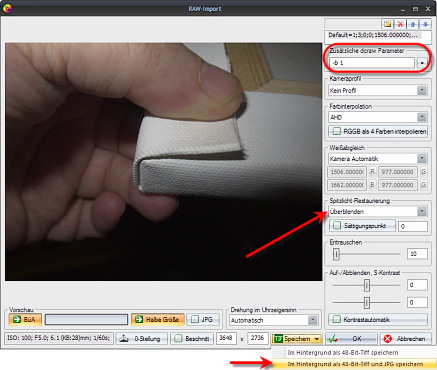This screenshot has width=437, height=370.
Task: Click the blue down arrow icon
Action: pos(425,24)
